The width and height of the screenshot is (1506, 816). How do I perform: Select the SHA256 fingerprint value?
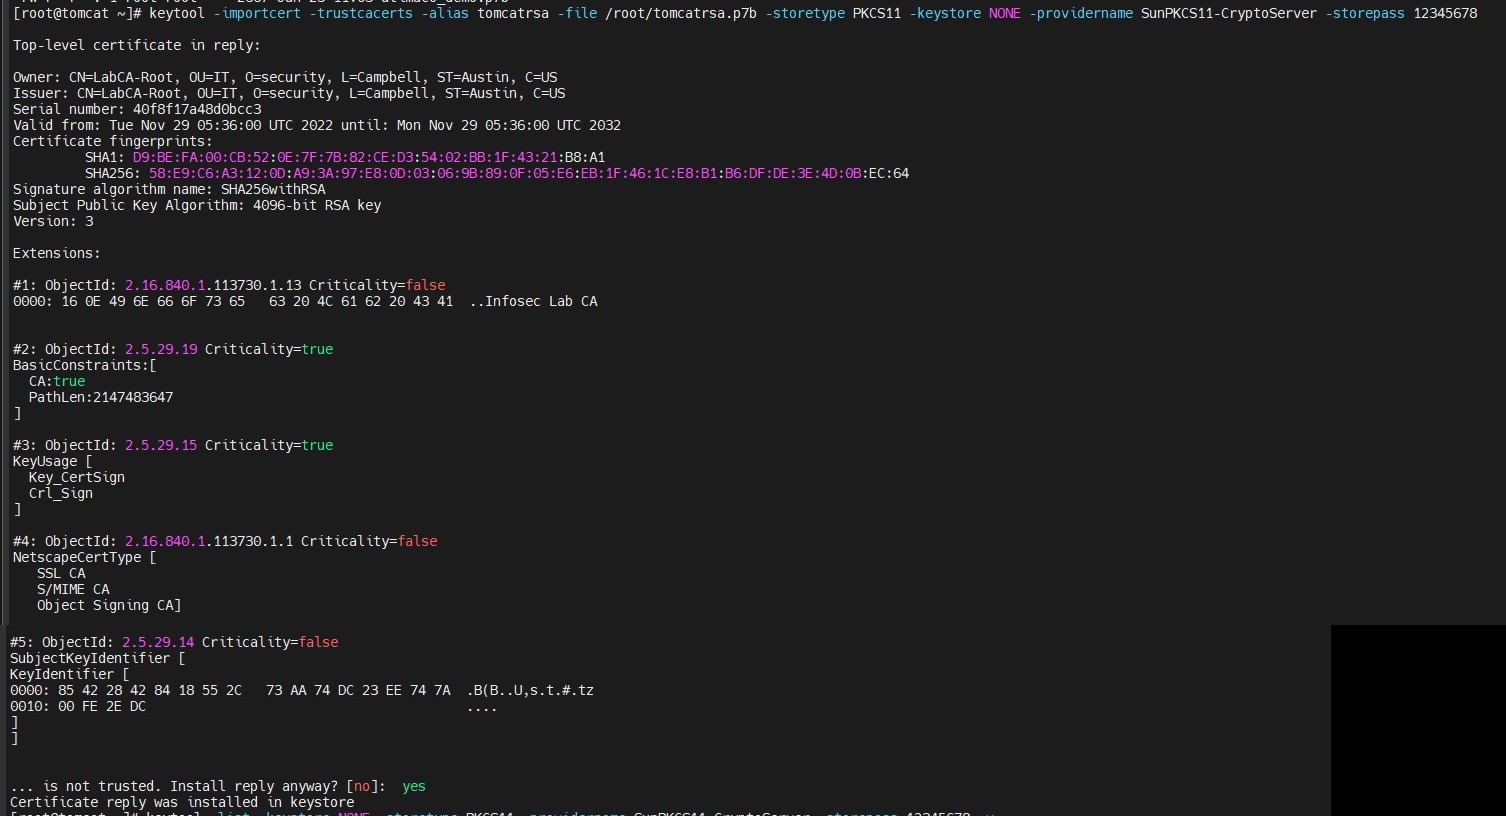tap(529, 173)
